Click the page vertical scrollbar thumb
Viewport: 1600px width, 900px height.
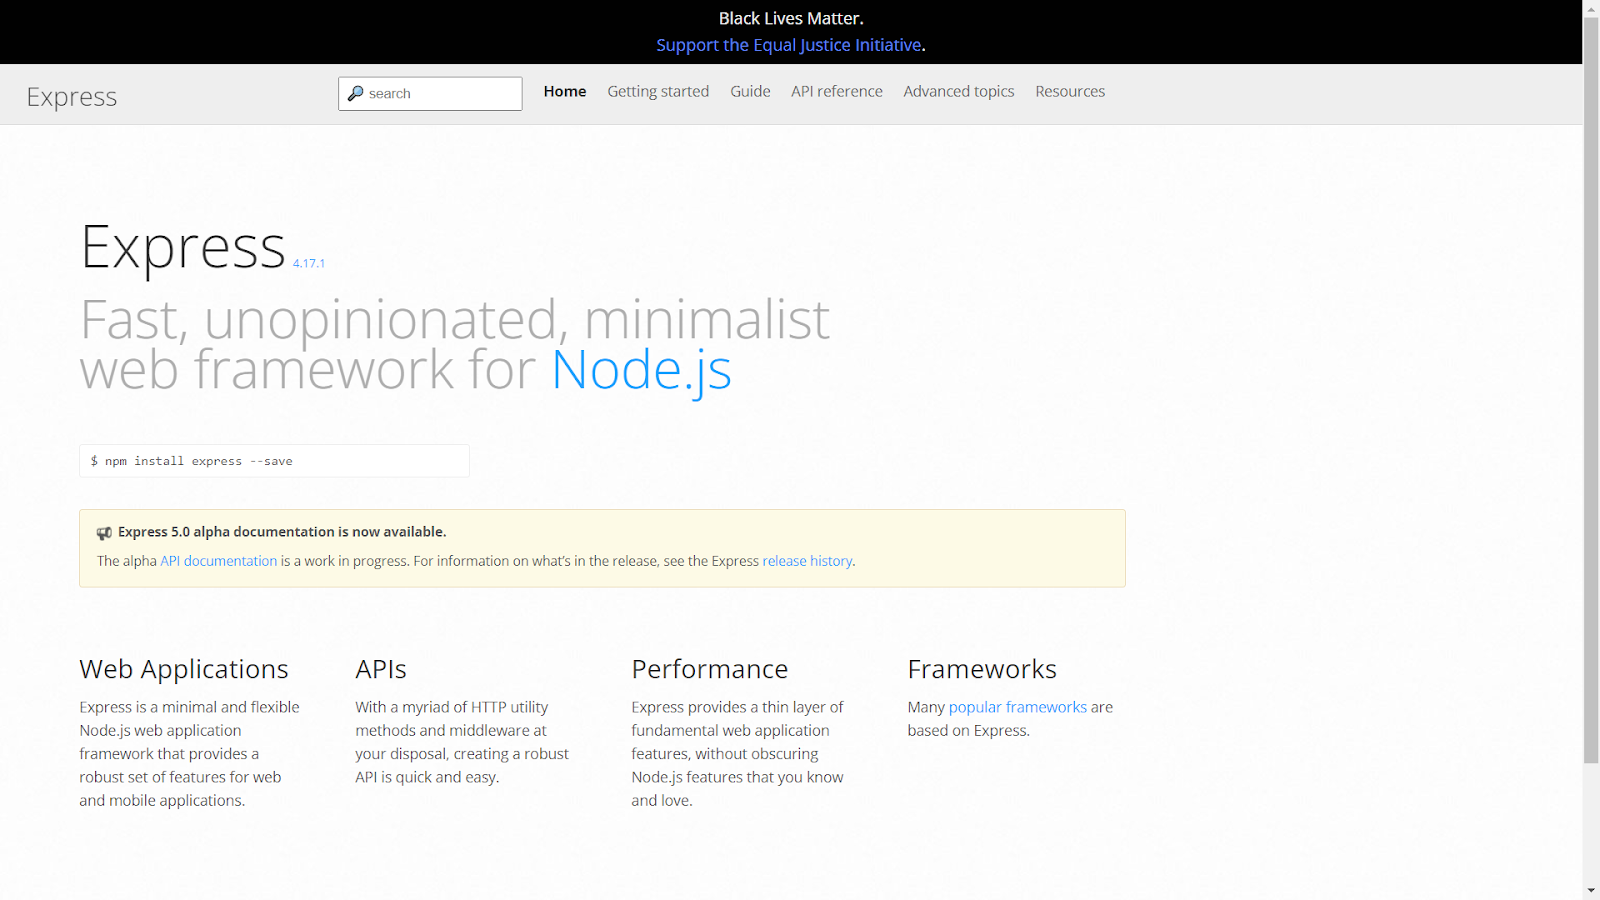(x=1591, y=390)
